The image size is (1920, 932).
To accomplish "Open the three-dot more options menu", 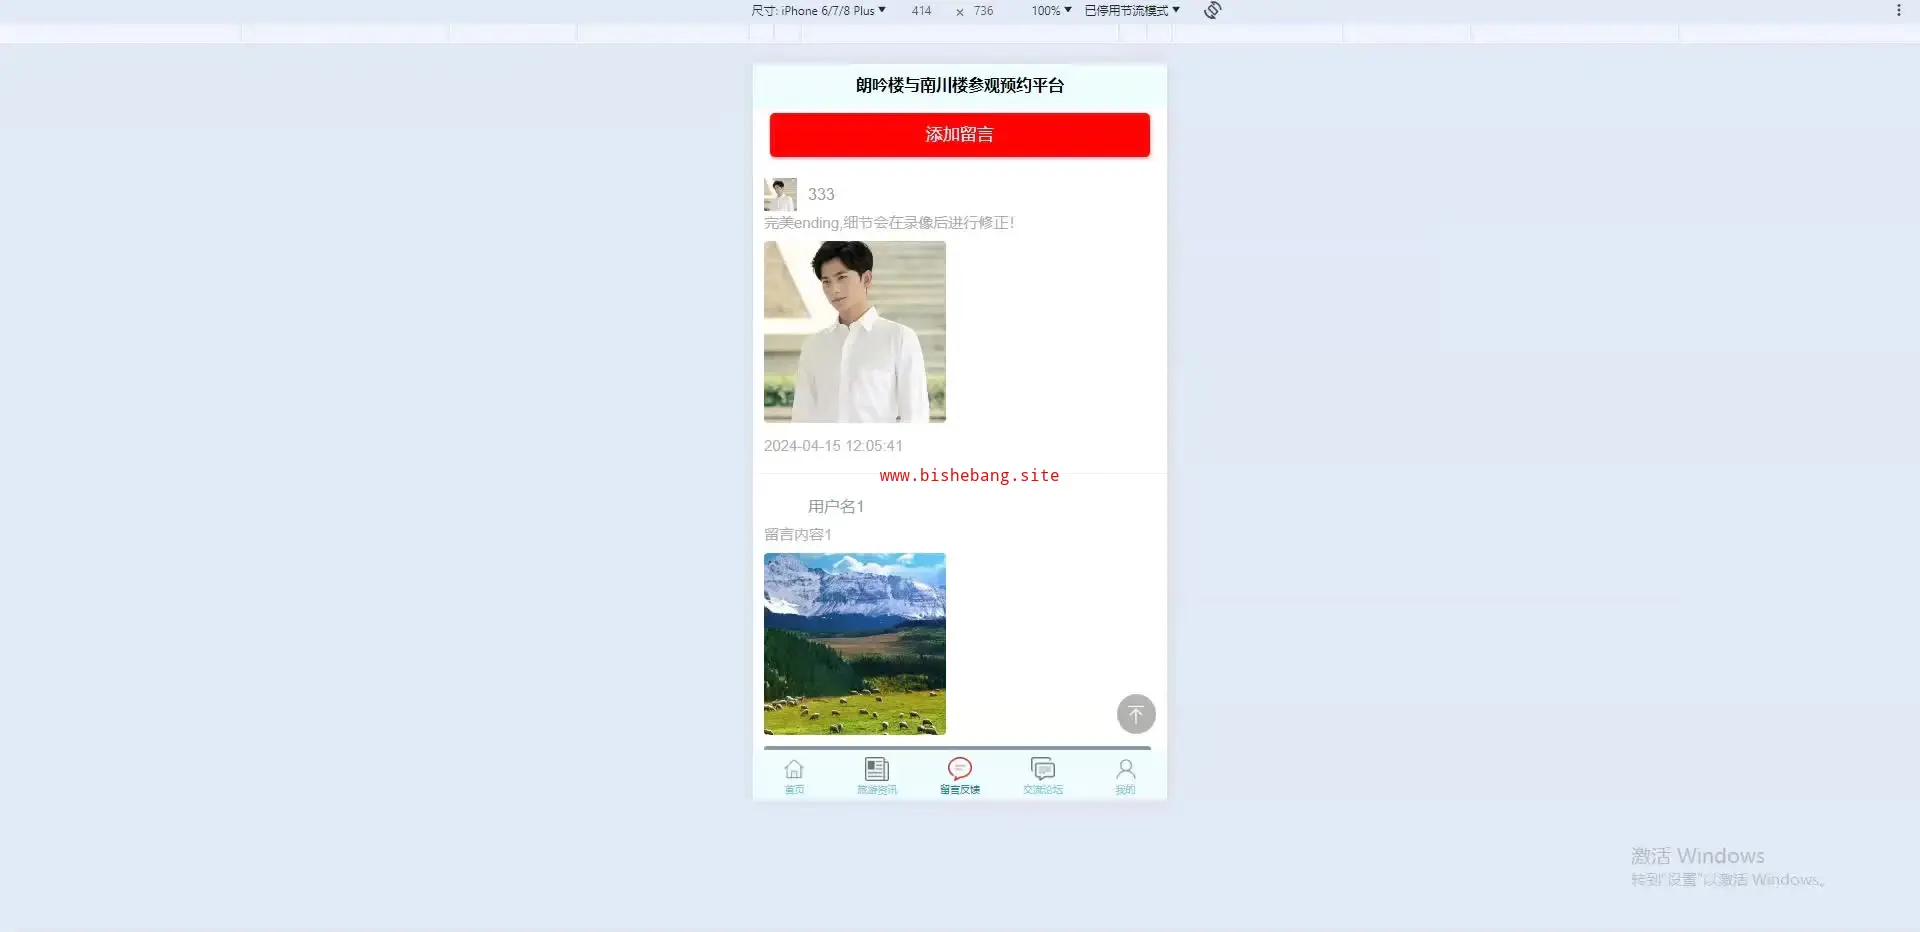I will [x=1898, y=10].
